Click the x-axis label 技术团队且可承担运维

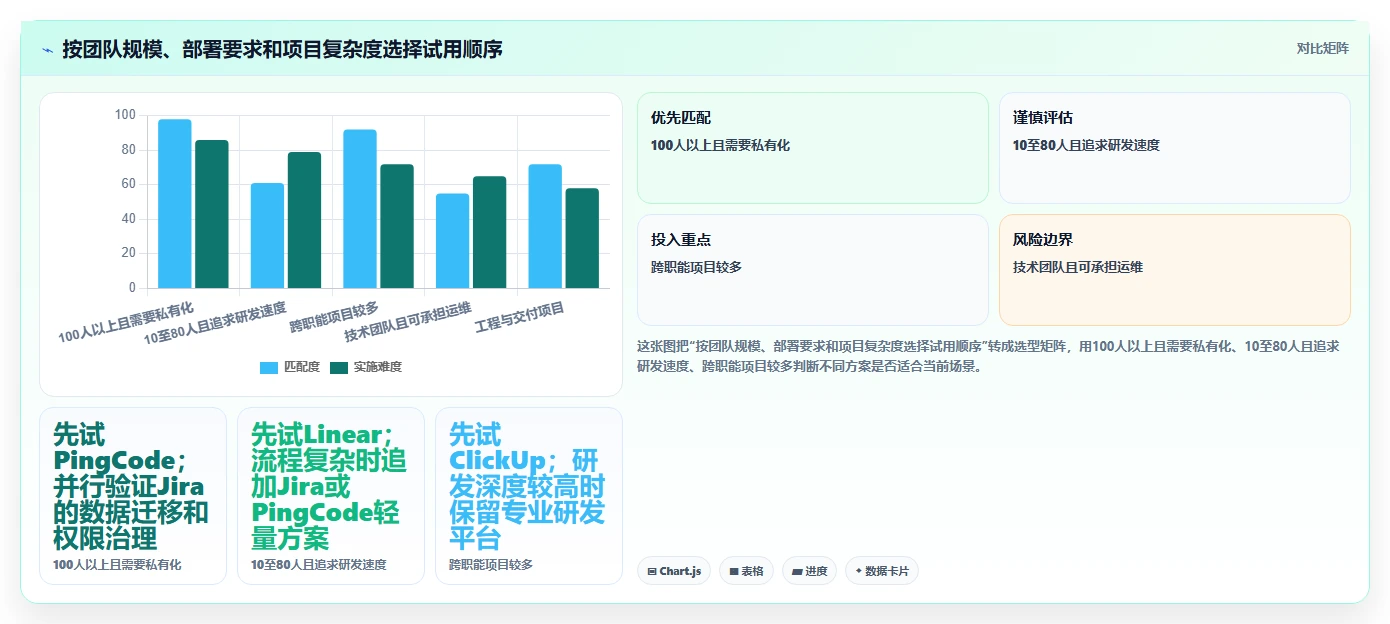click(408, 320)
